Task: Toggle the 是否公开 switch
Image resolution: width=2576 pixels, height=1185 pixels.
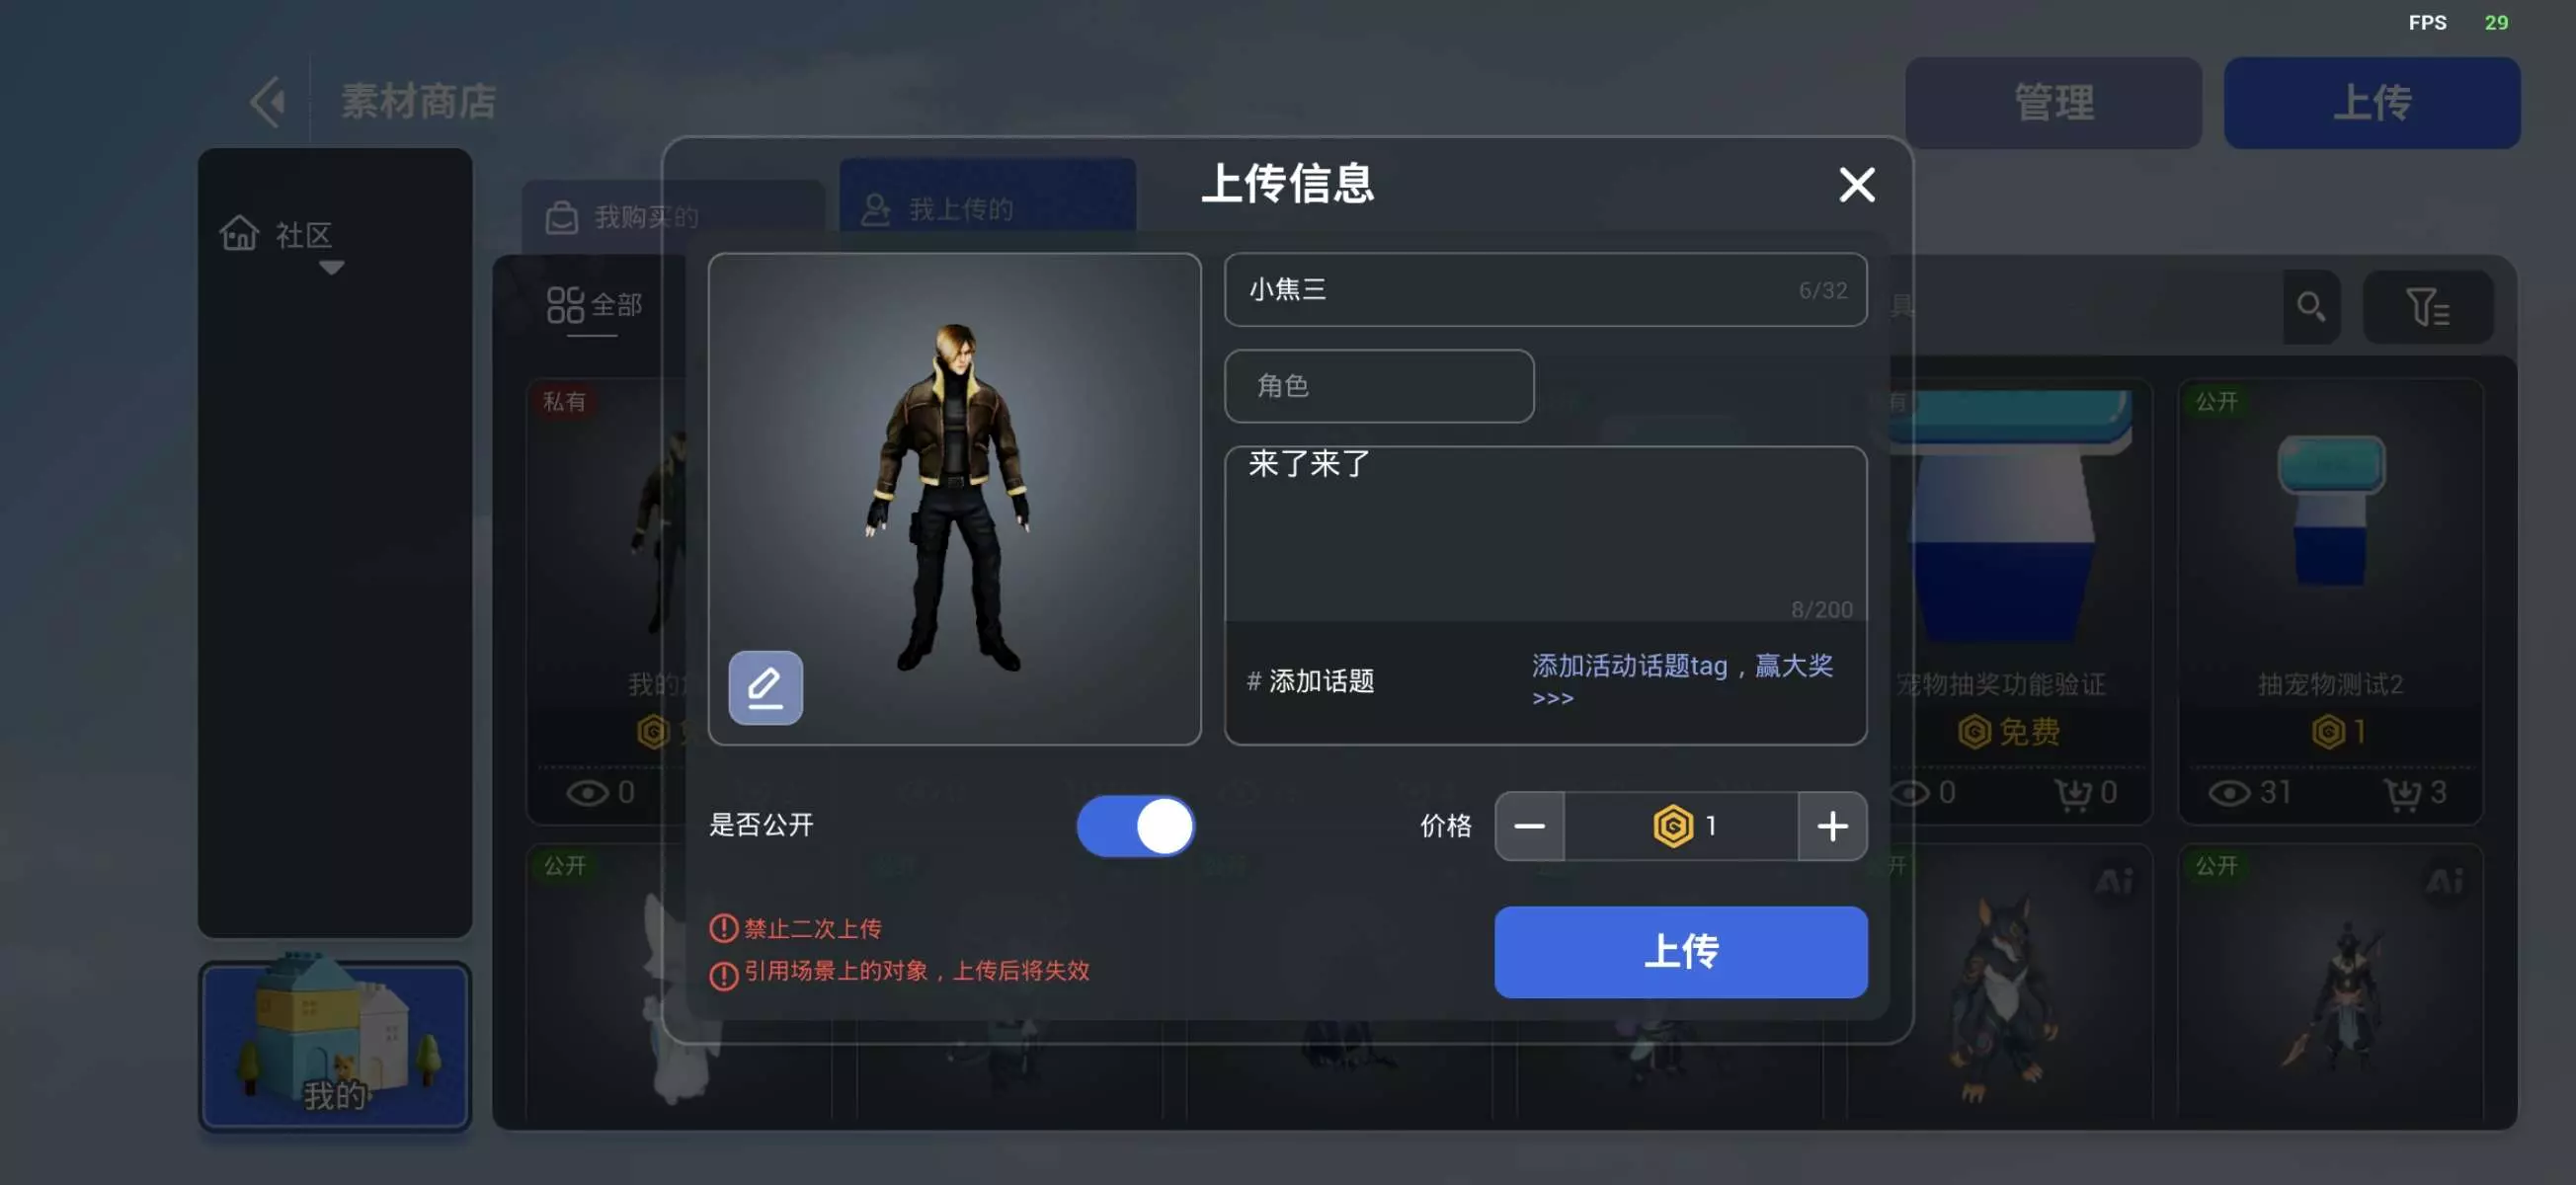Action: click(x=1135, y=826)
